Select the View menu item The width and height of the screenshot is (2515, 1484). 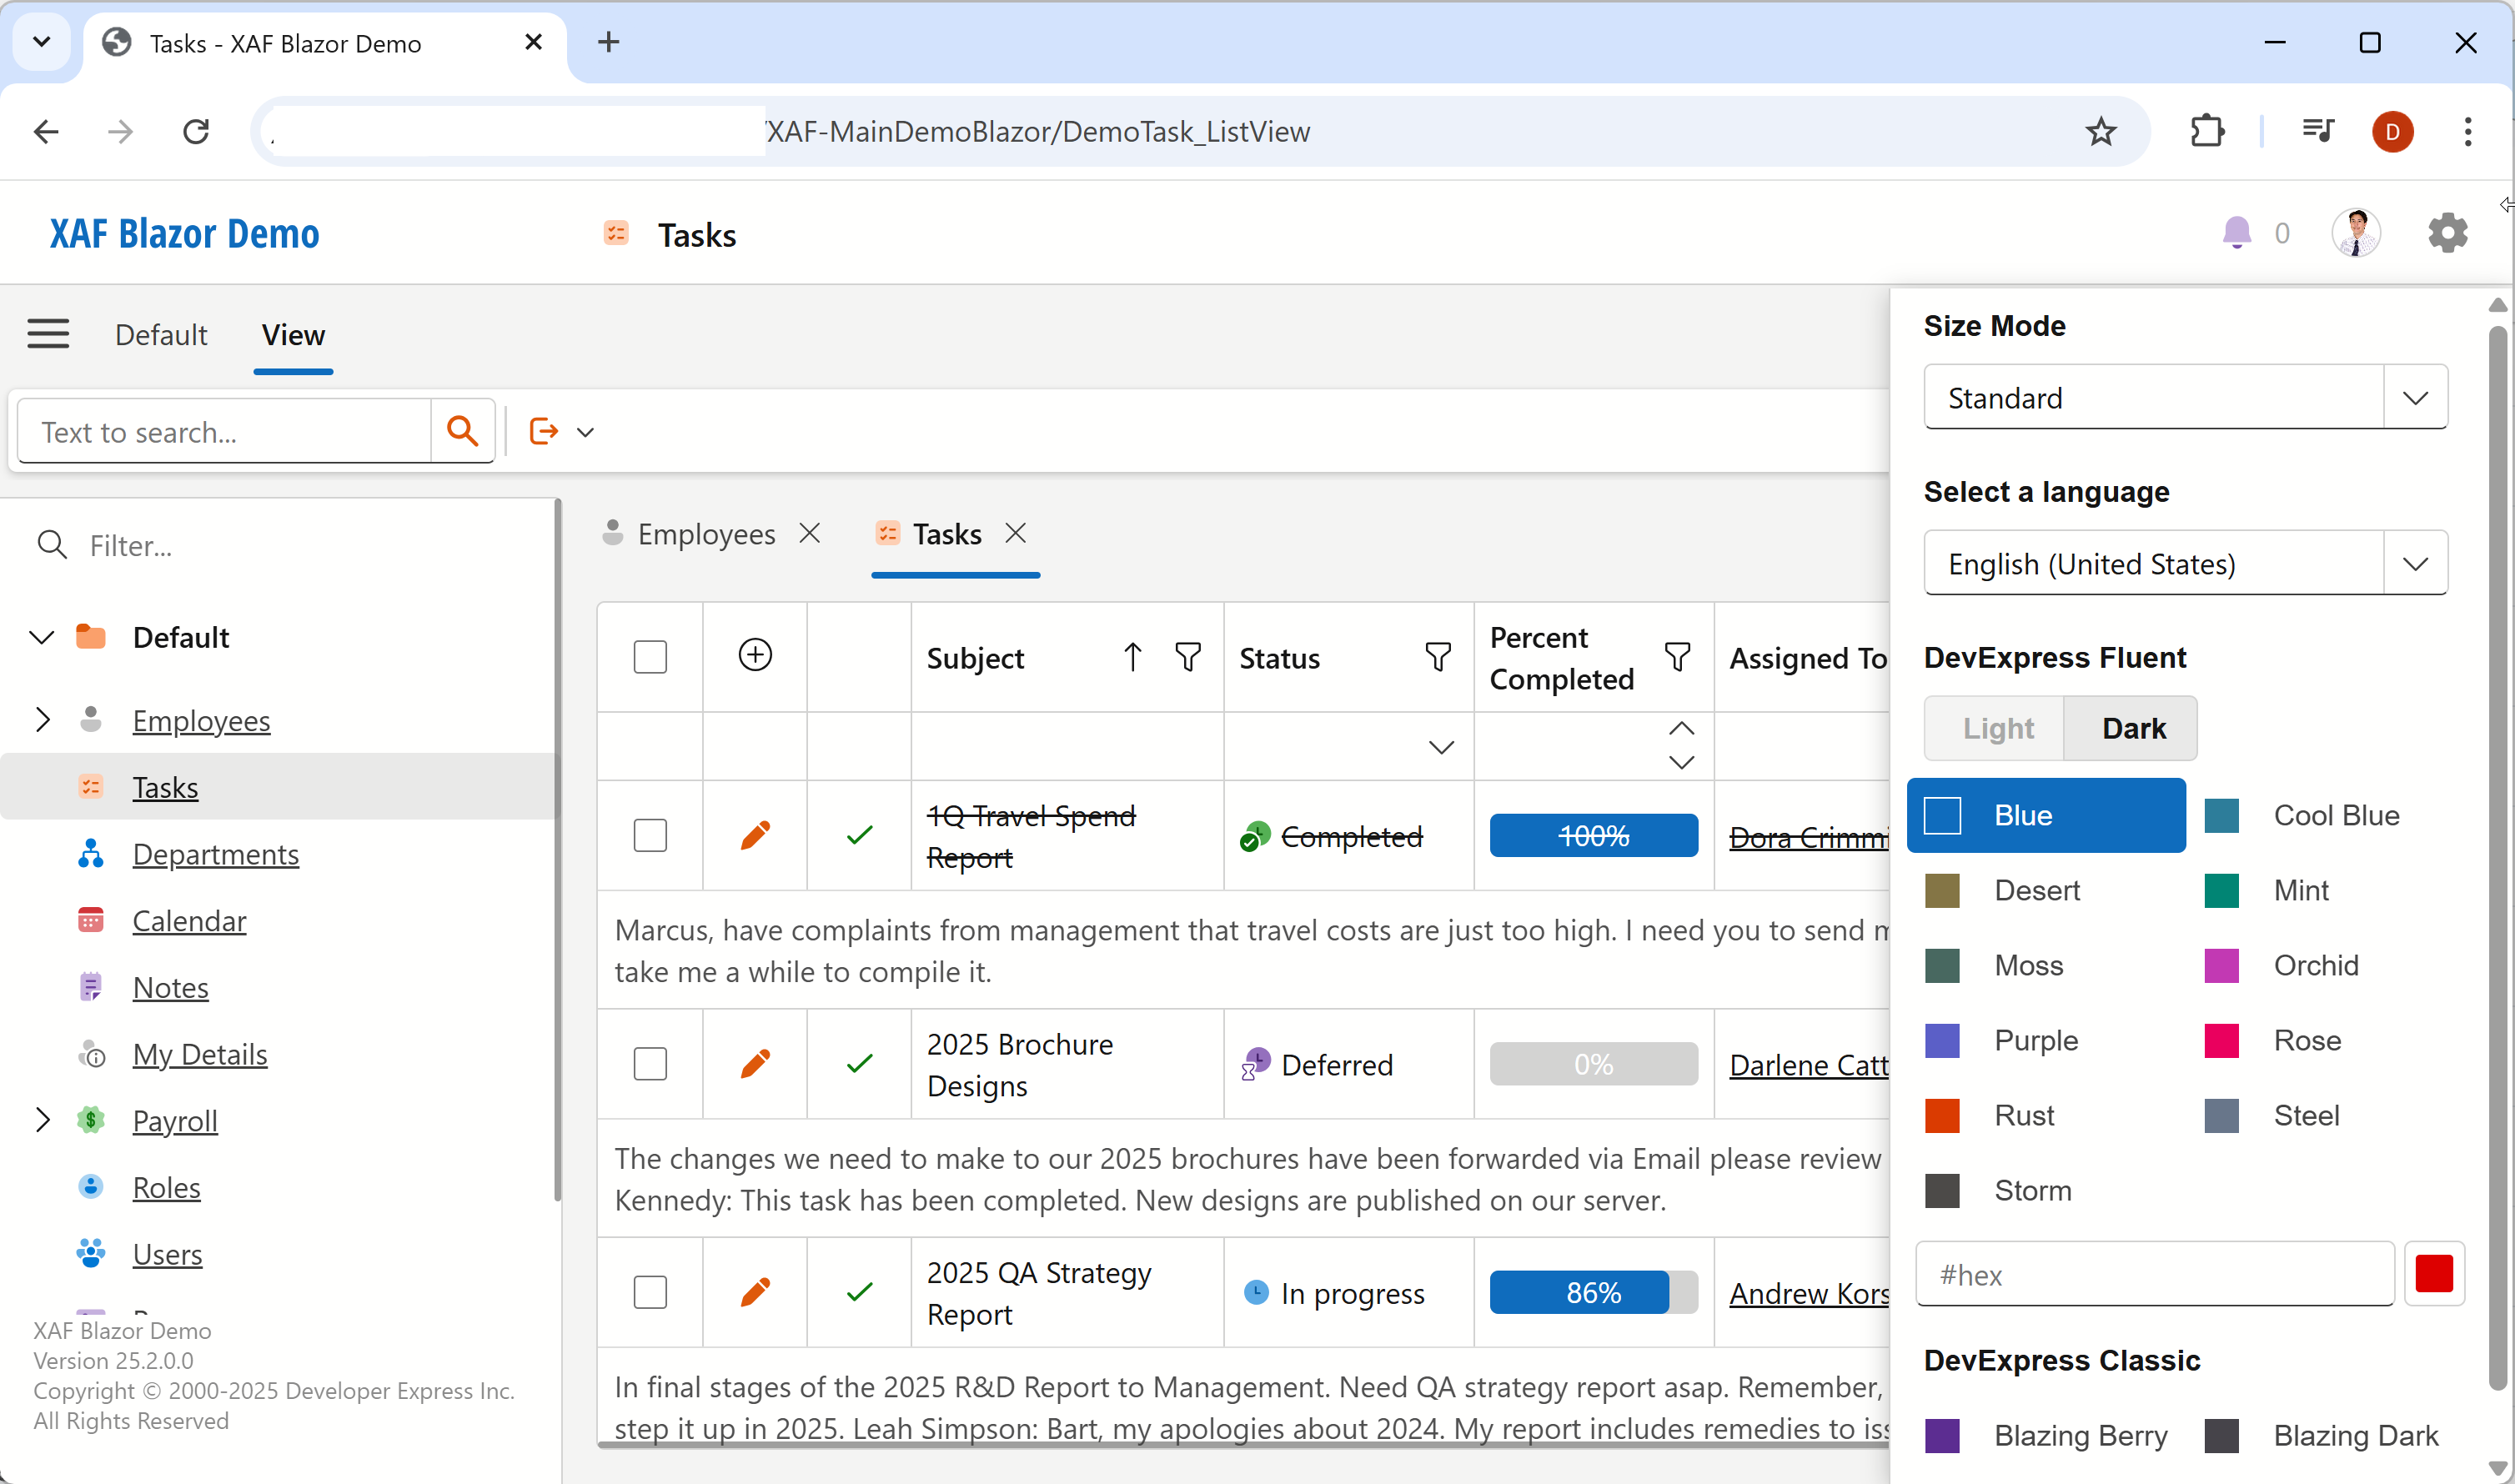pyautogui.click(x=292, y=335)
